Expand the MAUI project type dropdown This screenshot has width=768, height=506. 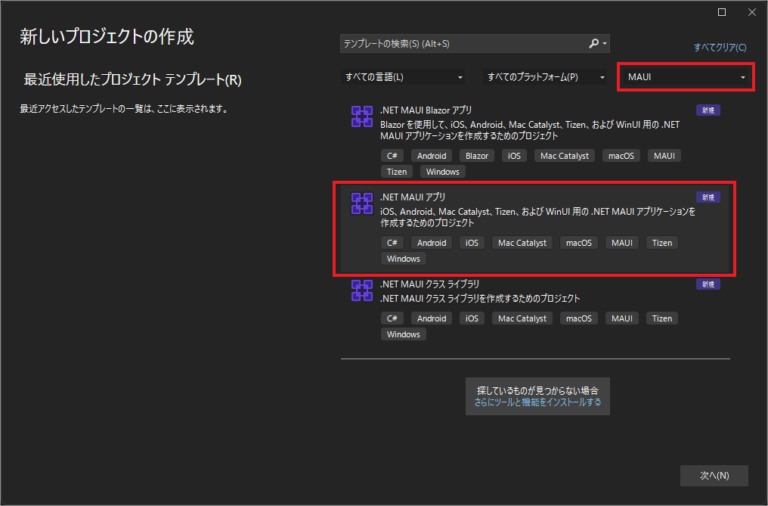(685, 77)
